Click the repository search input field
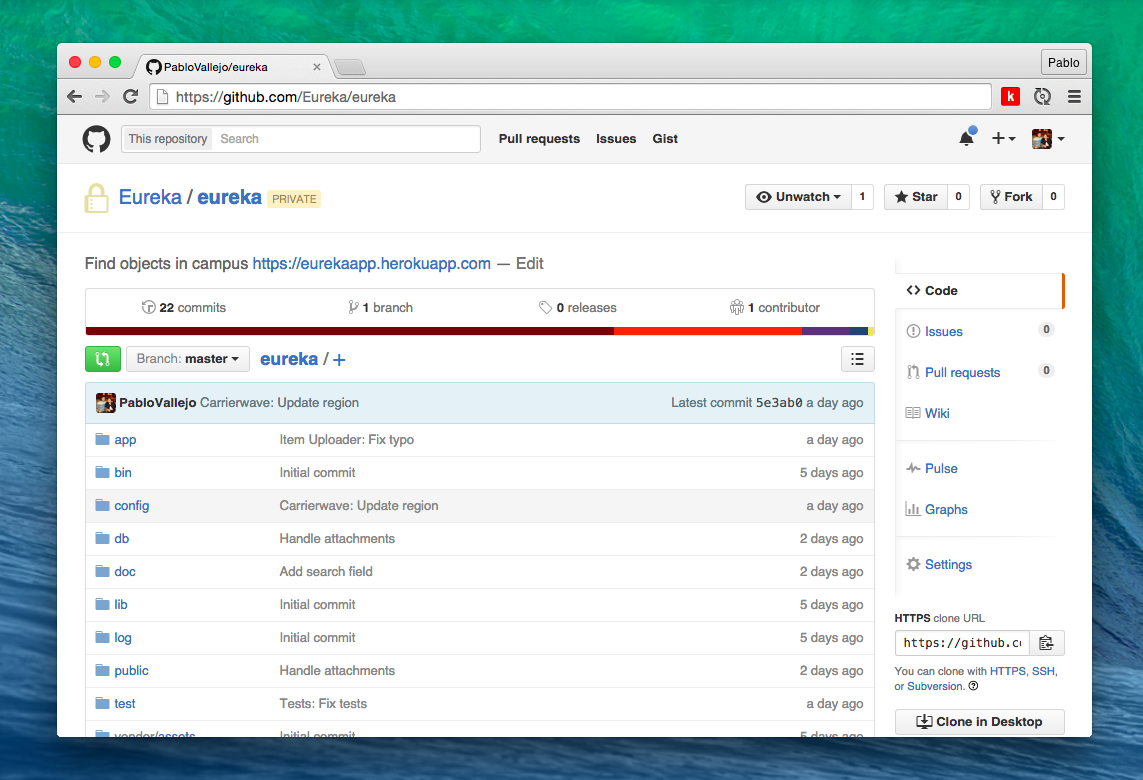Image resolution: width=1143 pixels, height=780 pixels. tap(346, 139)
